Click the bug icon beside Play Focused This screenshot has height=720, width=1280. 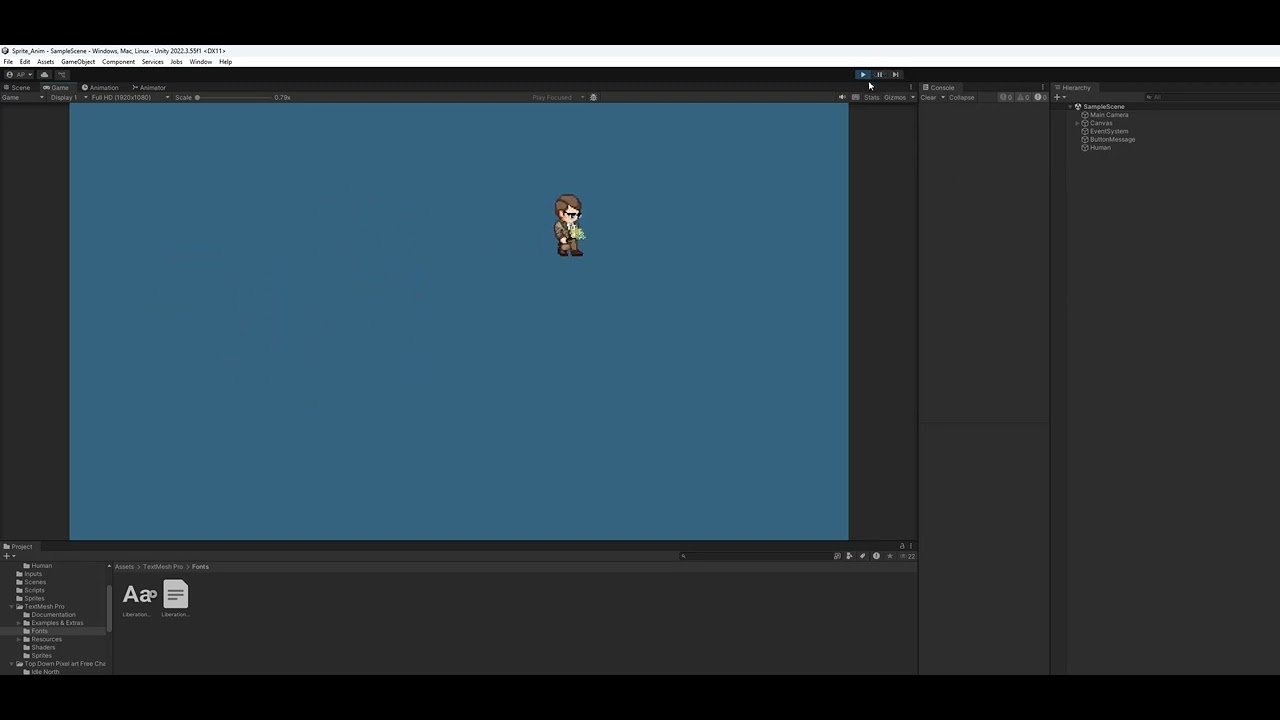click(593, 97)
